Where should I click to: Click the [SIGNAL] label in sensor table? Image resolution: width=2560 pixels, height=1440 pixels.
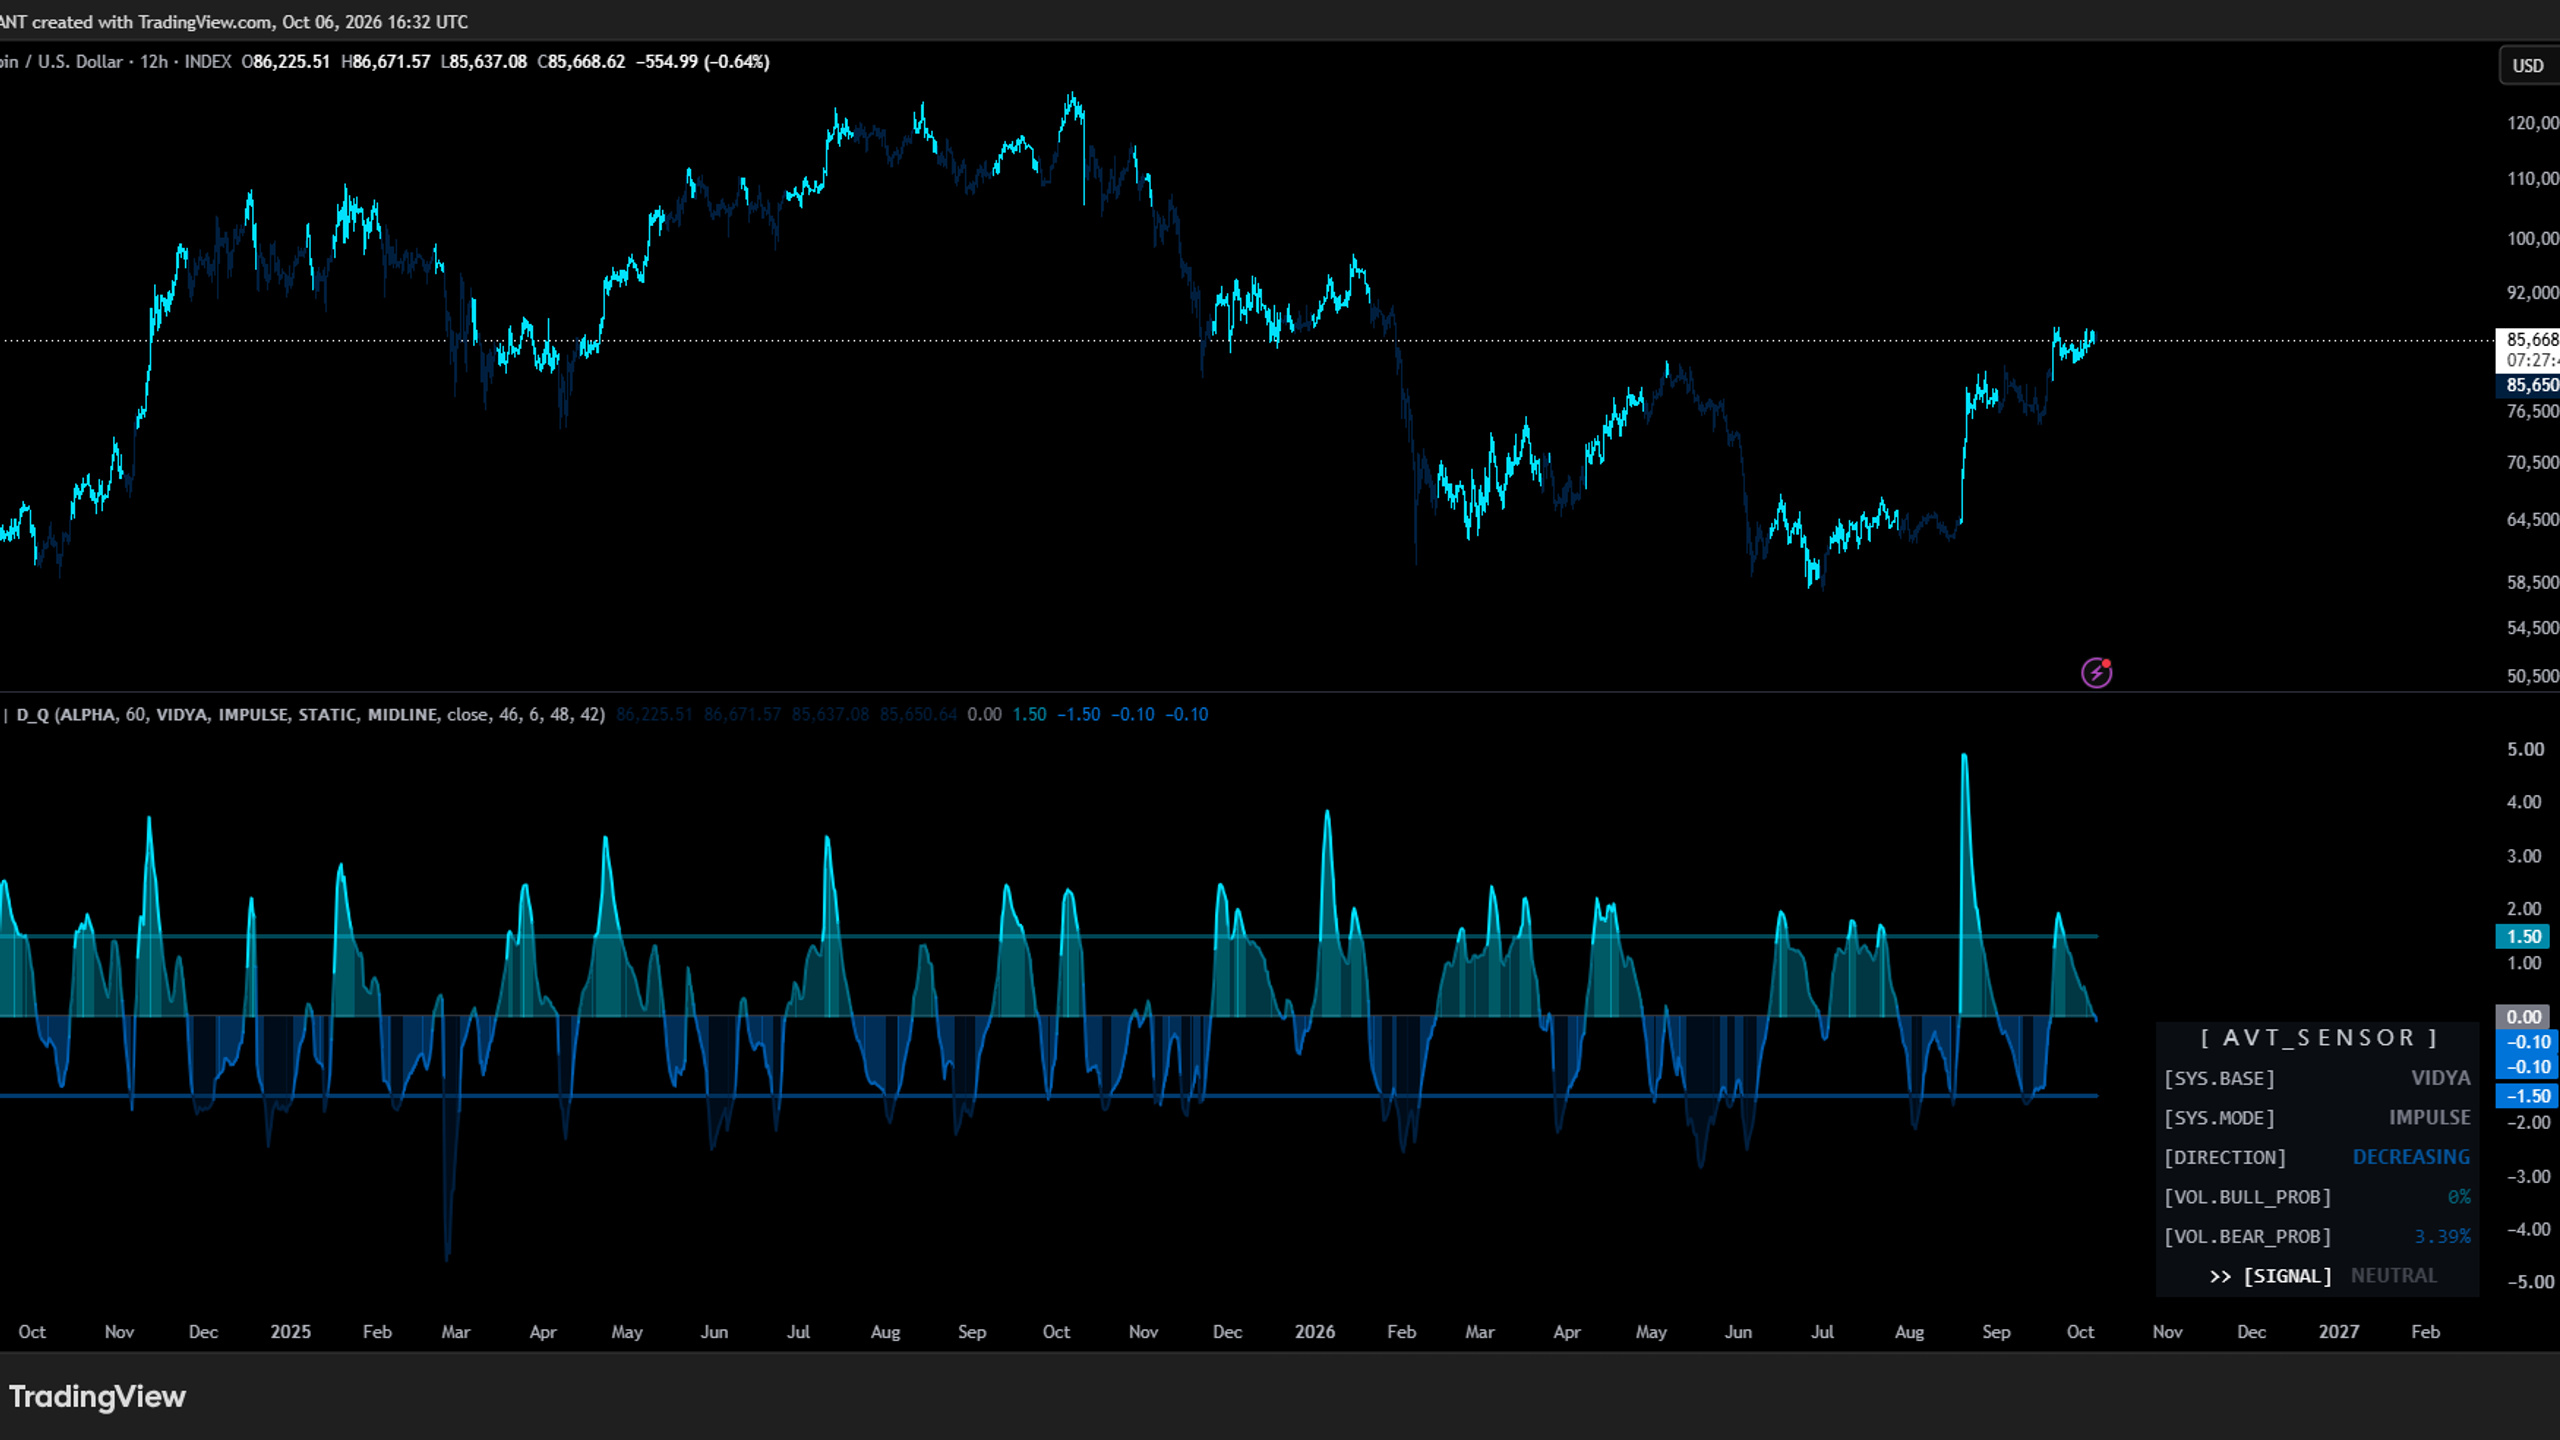tap(2287, 1276)
